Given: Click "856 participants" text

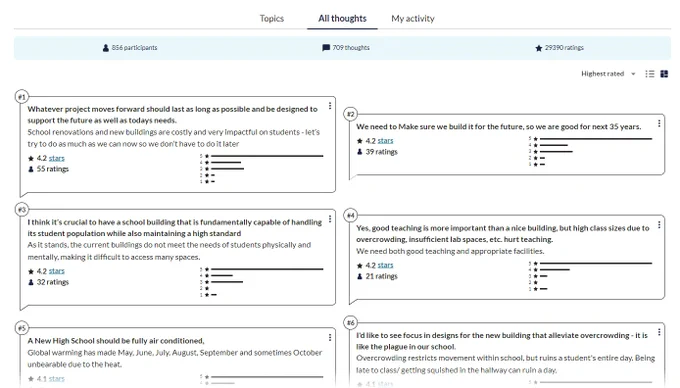Looking at the screenshot, I should (134, 48).
